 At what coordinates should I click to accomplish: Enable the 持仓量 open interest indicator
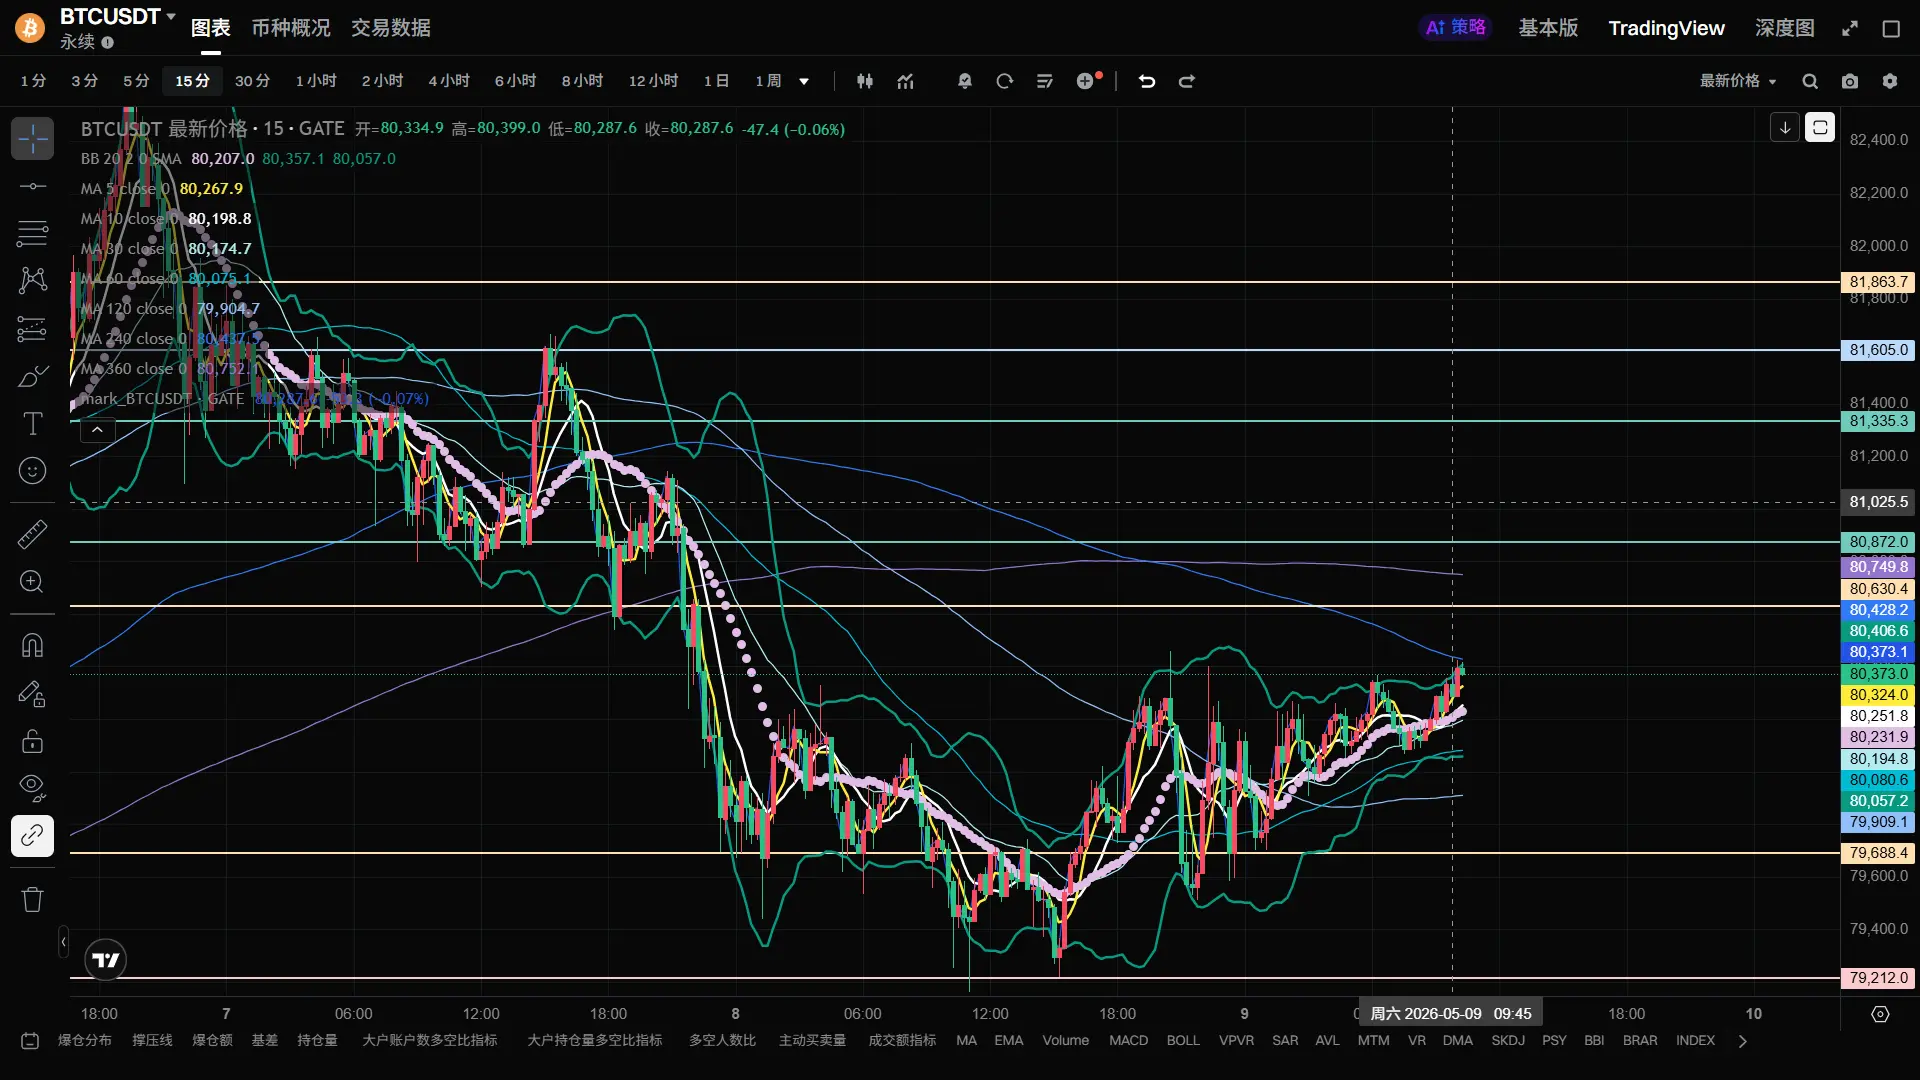coord(317,1041)
